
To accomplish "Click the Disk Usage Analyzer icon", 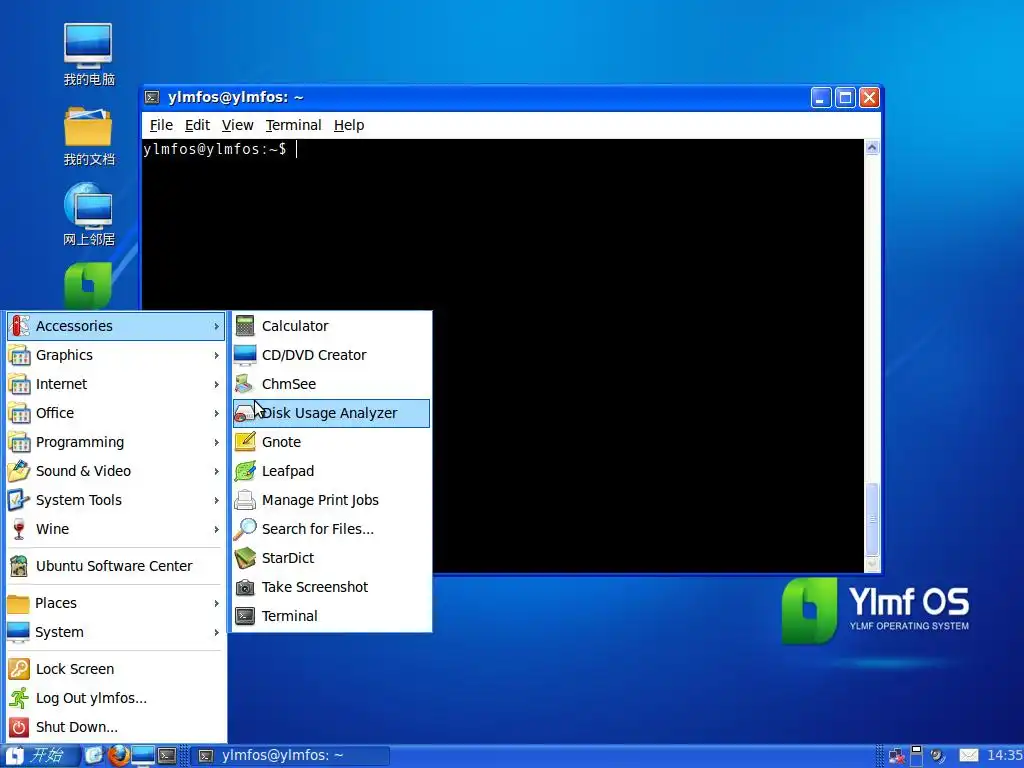I will [x=244, y=413].
